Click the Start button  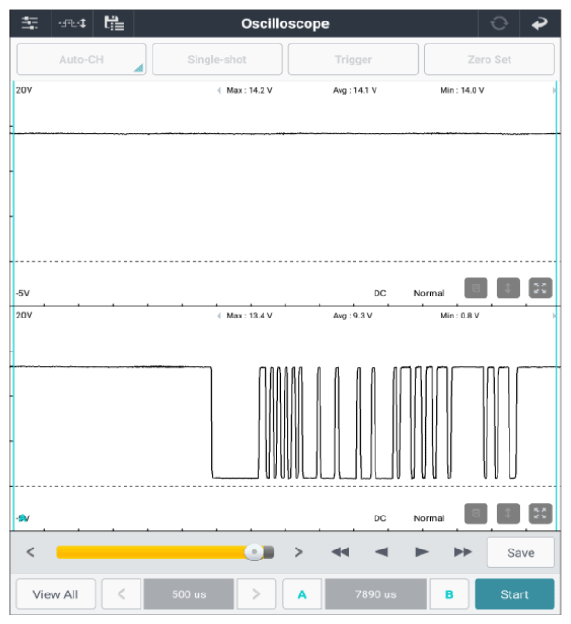(514, 594)
